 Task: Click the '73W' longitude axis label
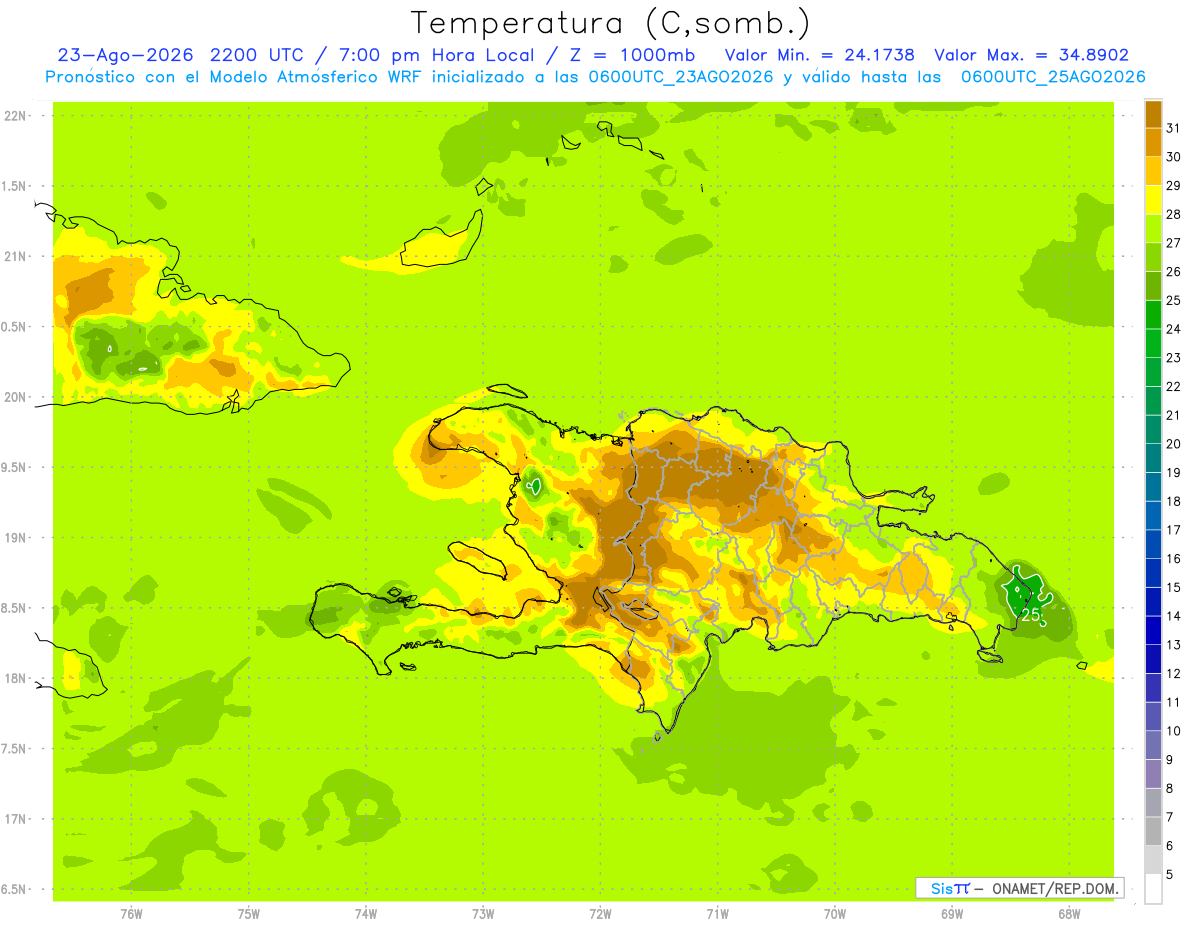click(x=483, y=914)
